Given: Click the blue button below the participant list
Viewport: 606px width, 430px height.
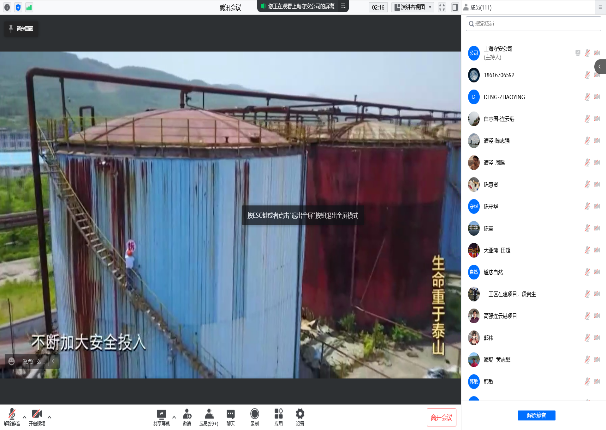Looking at the screenshot, I should pyautogui.click(x=536, y=415).
